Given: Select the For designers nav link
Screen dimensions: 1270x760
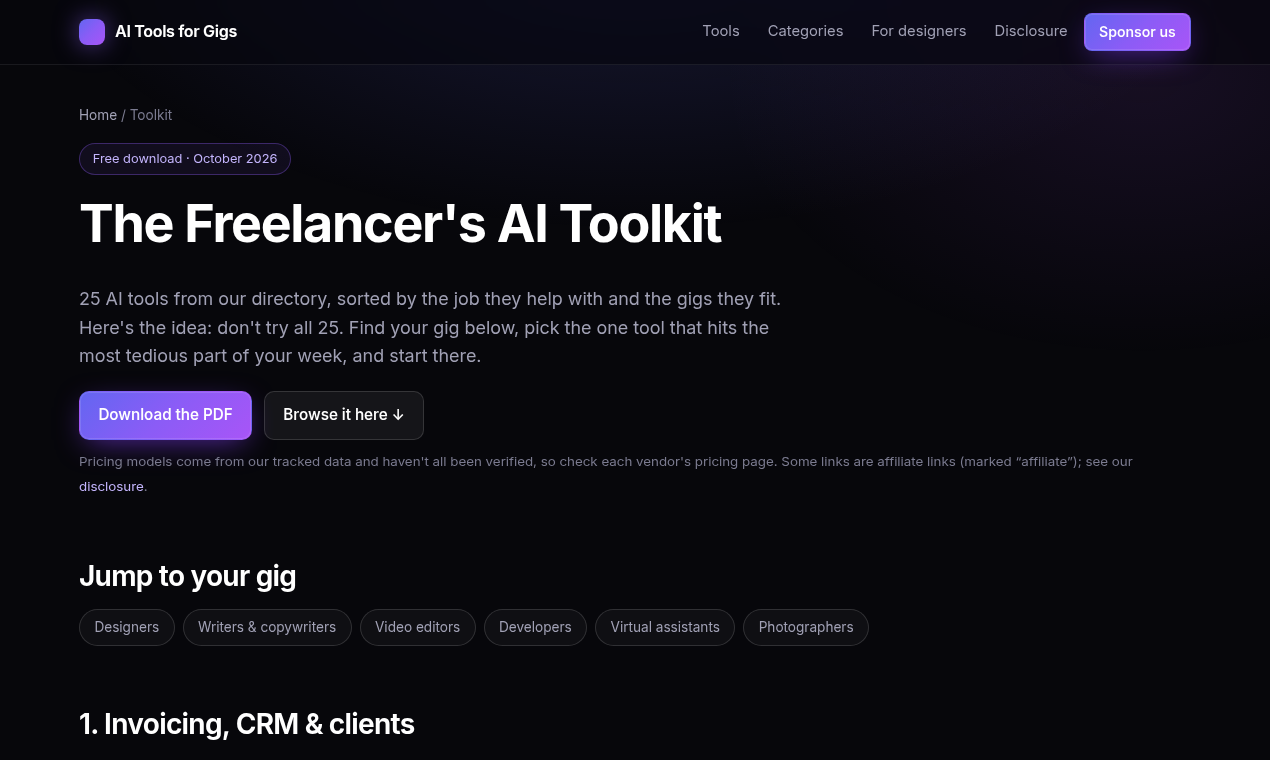Looking at the screenshot, I should coord(919,31).
